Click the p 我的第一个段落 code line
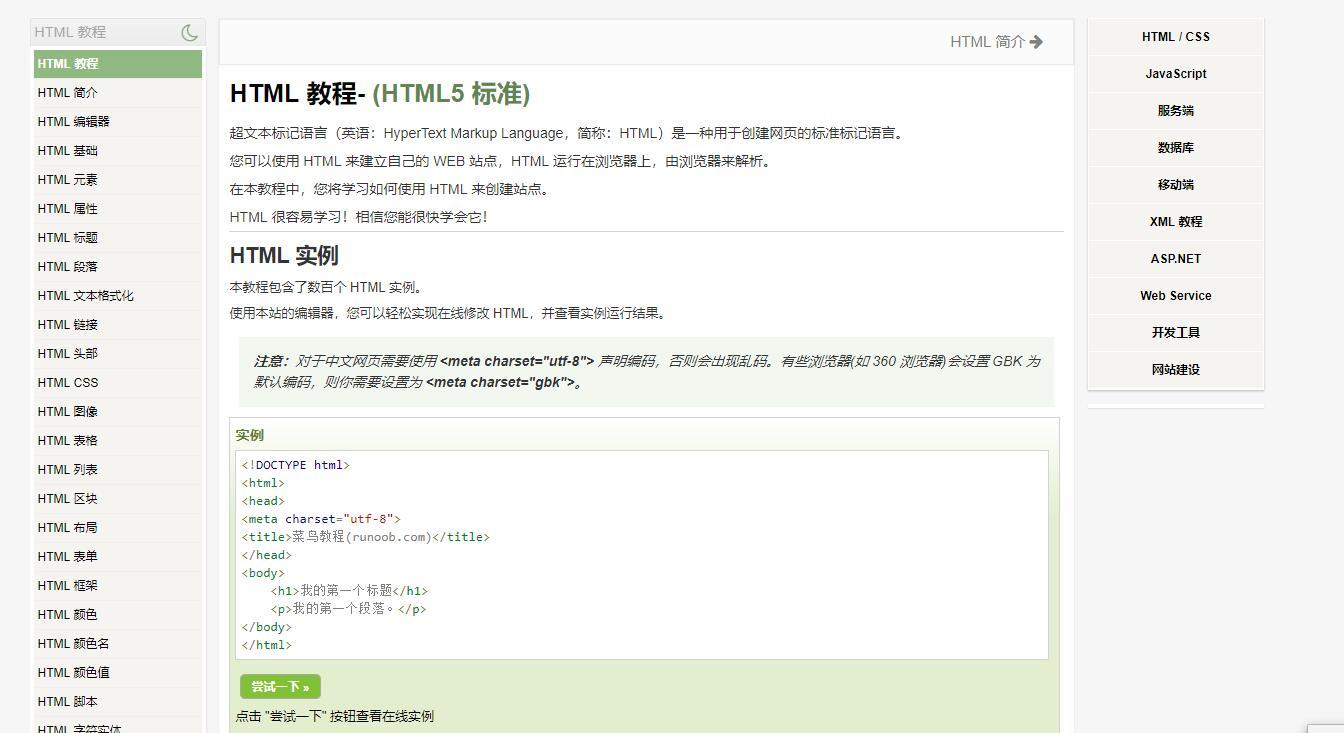The height and width of the screenshot is (733, 1344). (348, 609)
